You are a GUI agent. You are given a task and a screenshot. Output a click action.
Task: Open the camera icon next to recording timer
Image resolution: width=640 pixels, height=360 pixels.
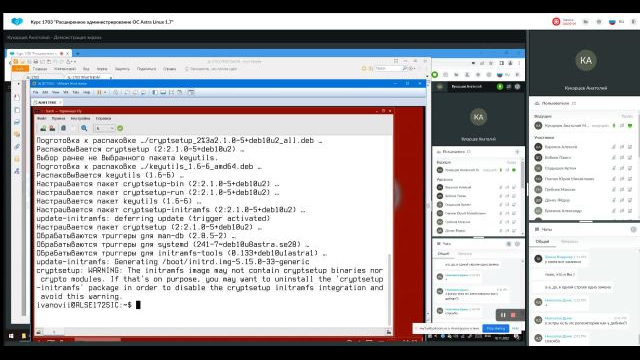[586, 22]
